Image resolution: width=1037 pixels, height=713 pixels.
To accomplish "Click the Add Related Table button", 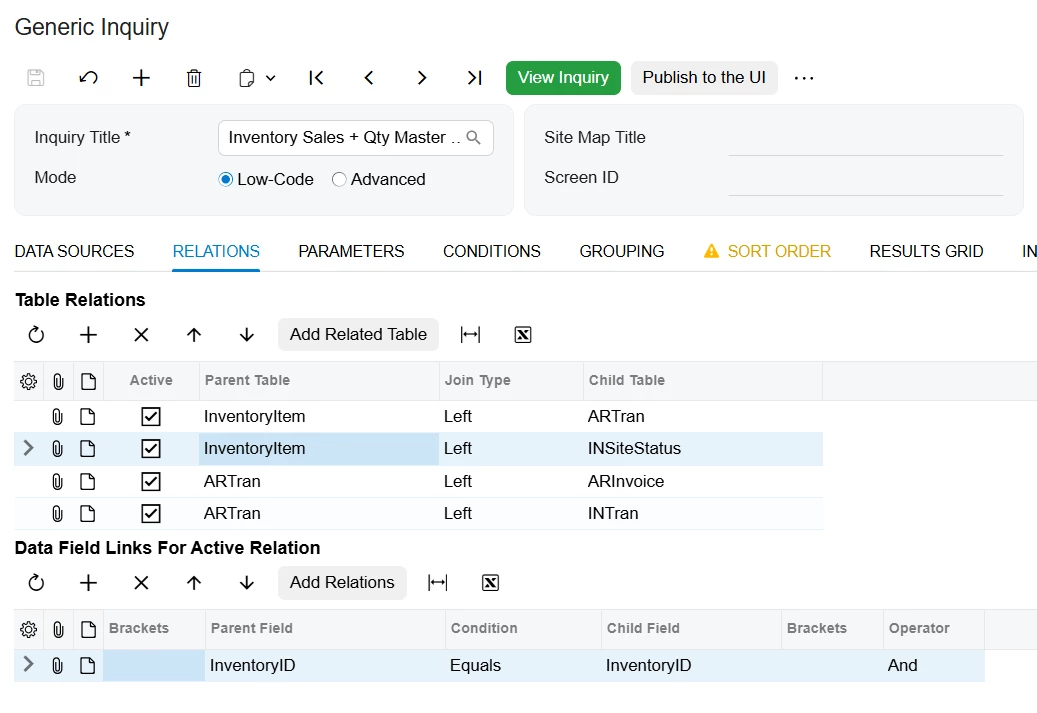I will coord(358,335).
